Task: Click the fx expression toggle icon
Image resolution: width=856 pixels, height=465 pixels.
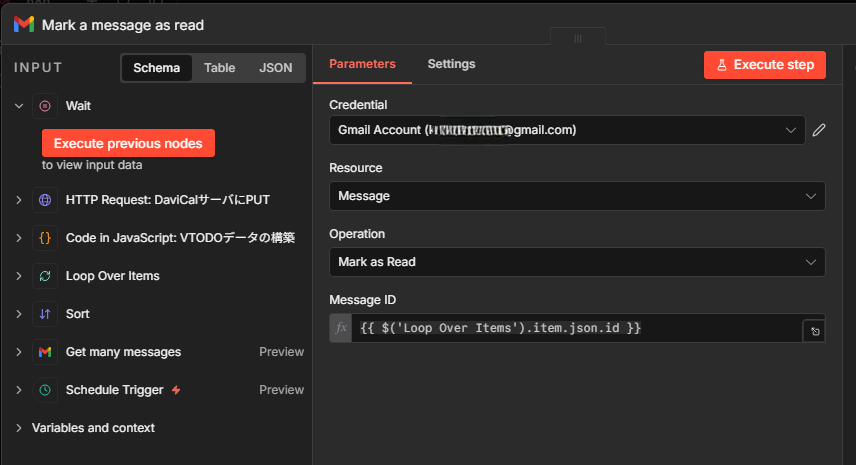Action: click(341, 328)
